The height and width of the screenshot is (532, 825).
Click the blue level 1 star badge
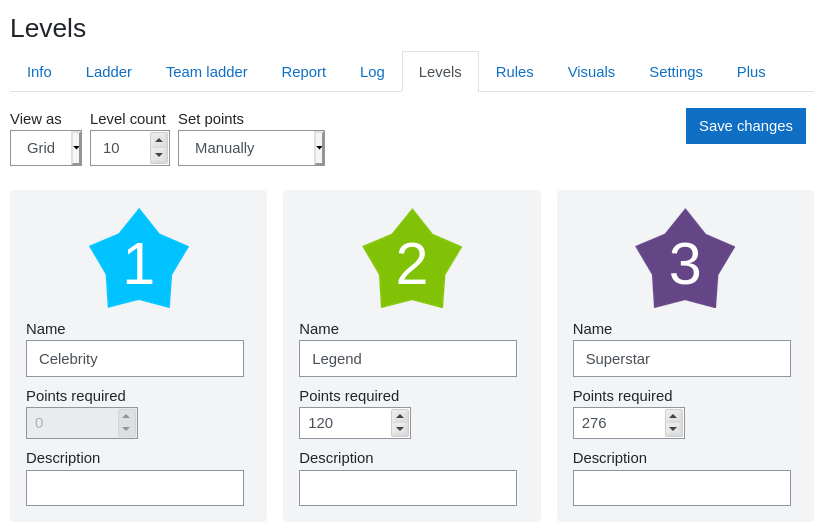[x=139, y=261]
